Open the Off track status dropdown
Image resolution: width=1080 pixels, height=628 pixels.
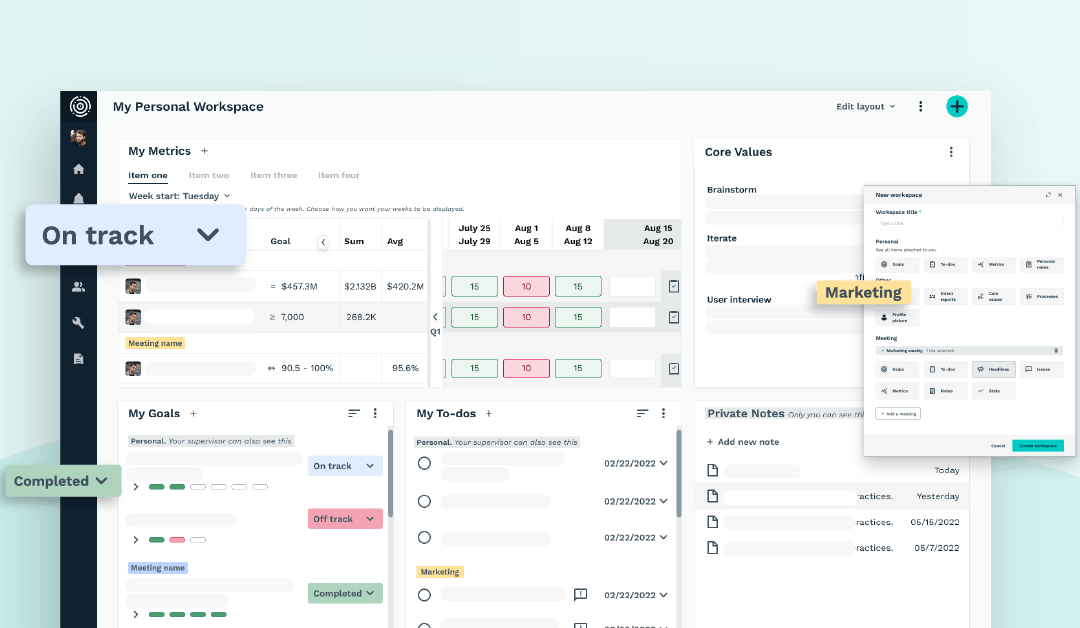[345, 519]
